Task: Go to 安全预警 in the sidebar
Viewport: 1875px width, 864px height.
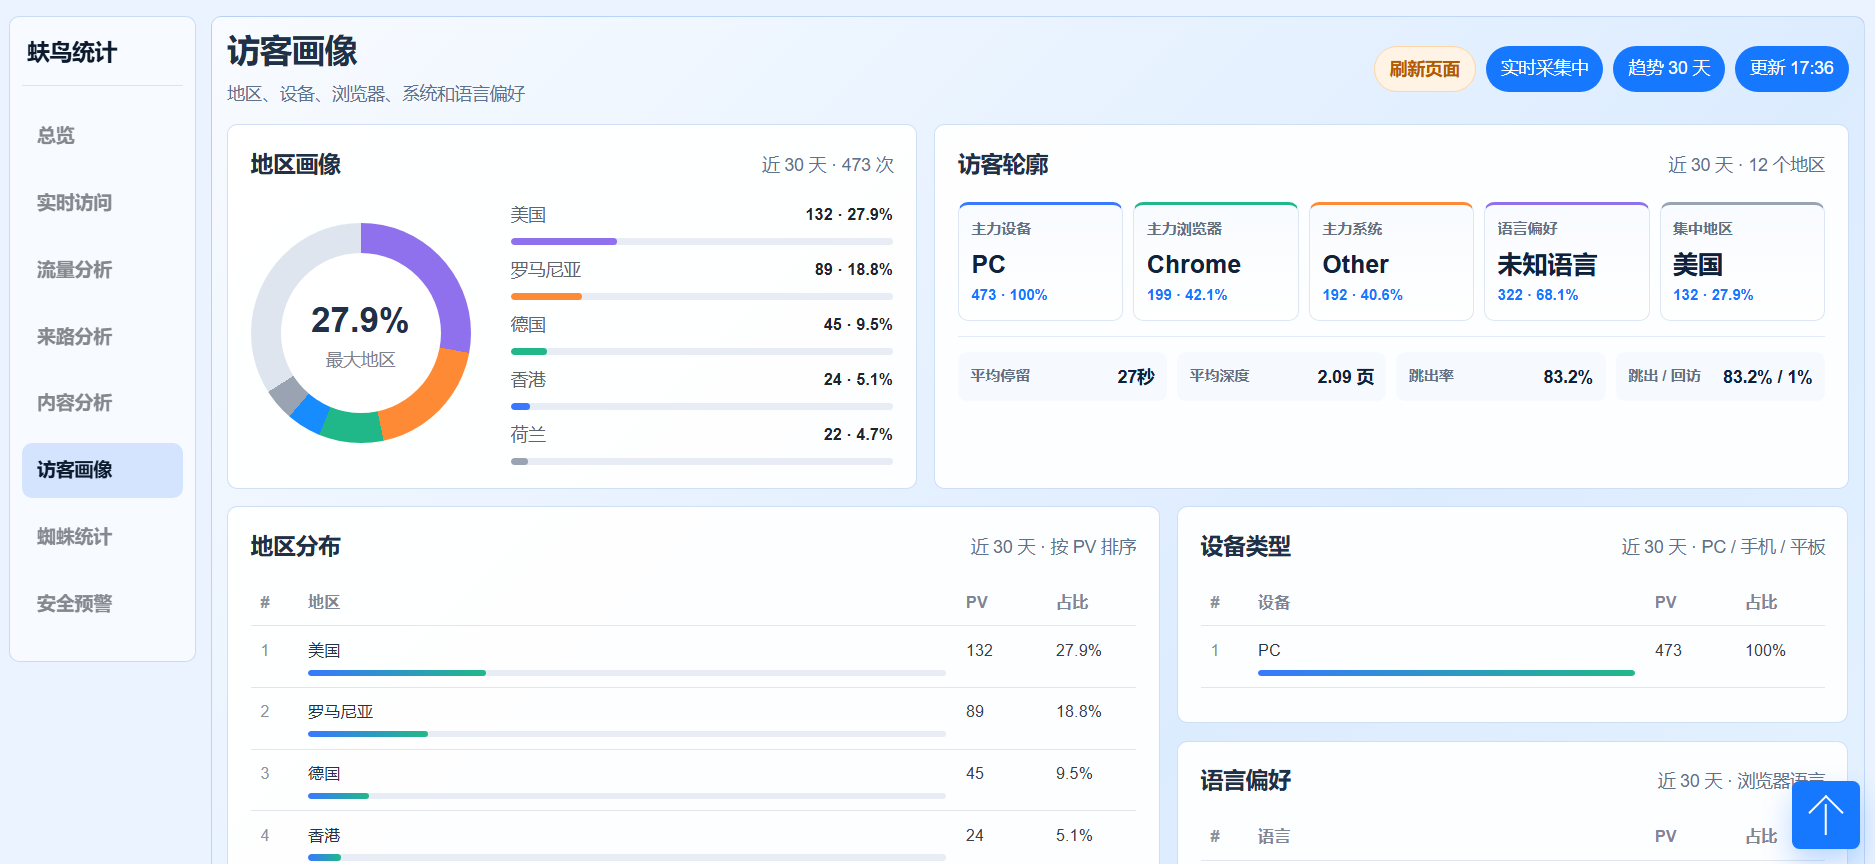Action: point(102,604)
